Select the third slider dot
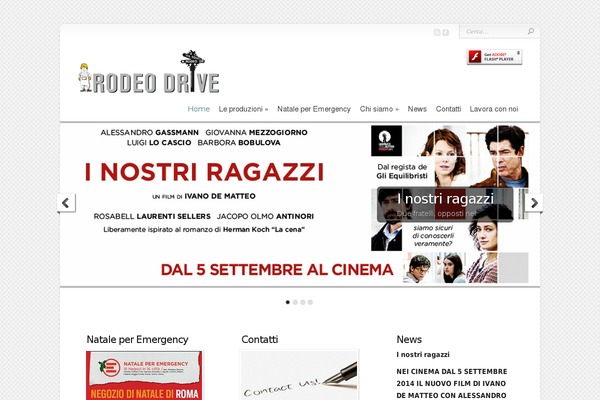Viewport: 600px width, 400px height. tap(303, 302)
